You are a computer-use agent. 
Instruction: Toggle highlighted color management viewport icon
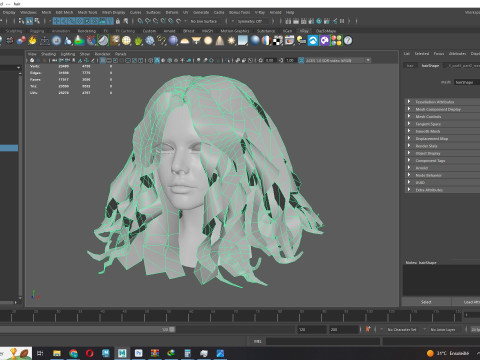[x=301, y=60]
